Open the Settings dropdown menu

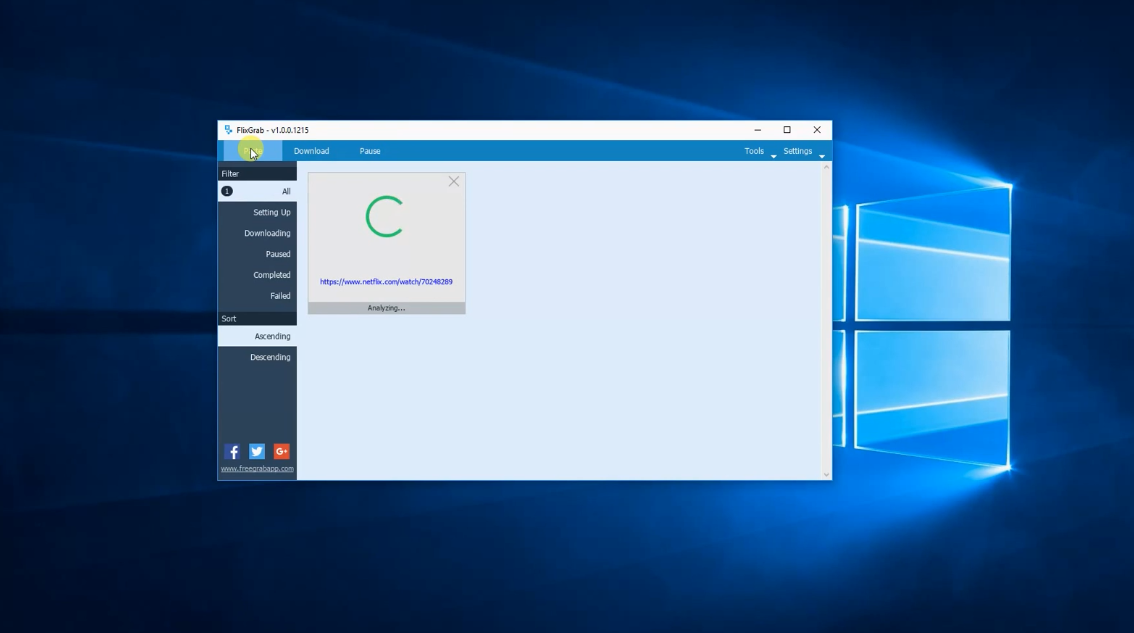(x=803, y=151)
